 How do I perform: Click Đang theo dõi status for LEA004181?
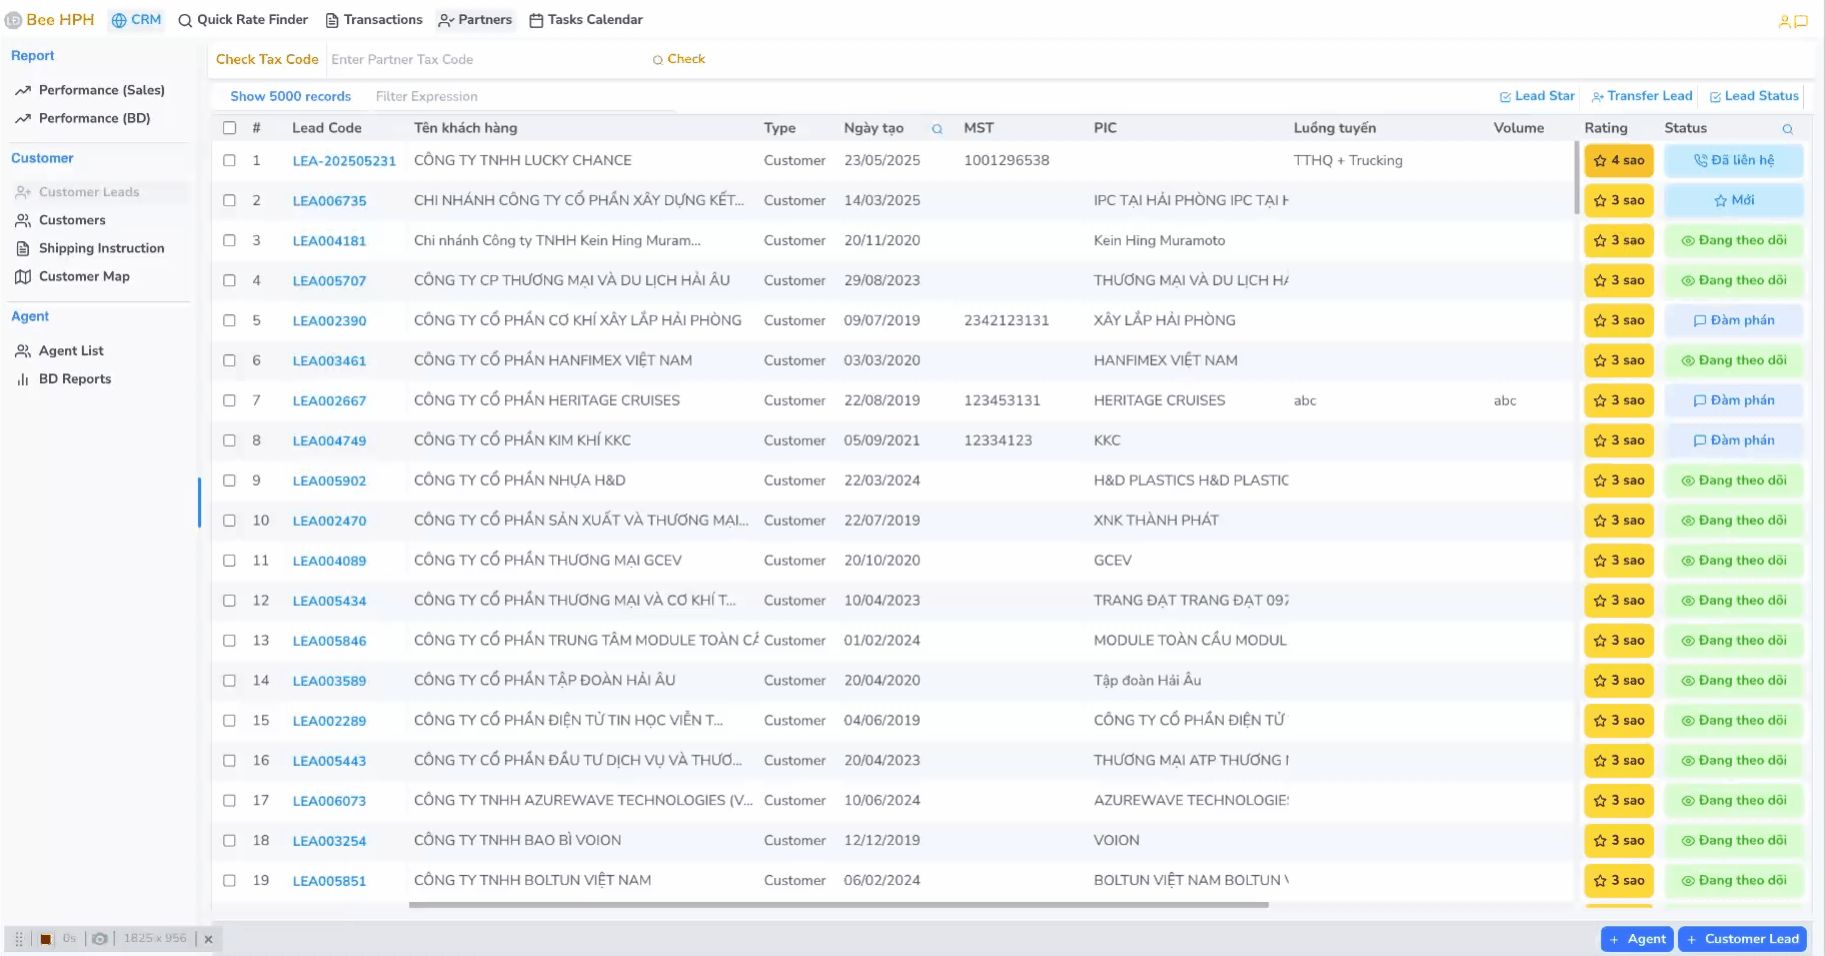click(x=1734, y=241)
